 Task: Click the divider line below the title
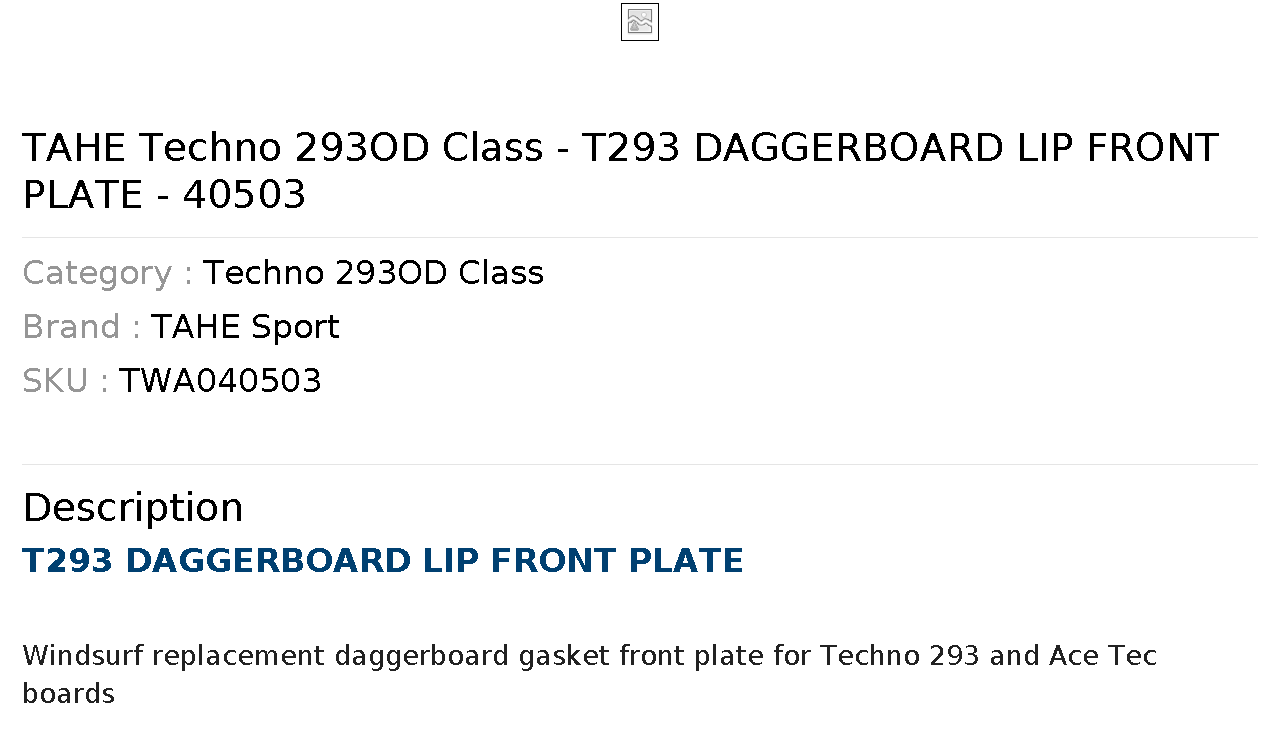pyautogui.click(x=640, y=237)
